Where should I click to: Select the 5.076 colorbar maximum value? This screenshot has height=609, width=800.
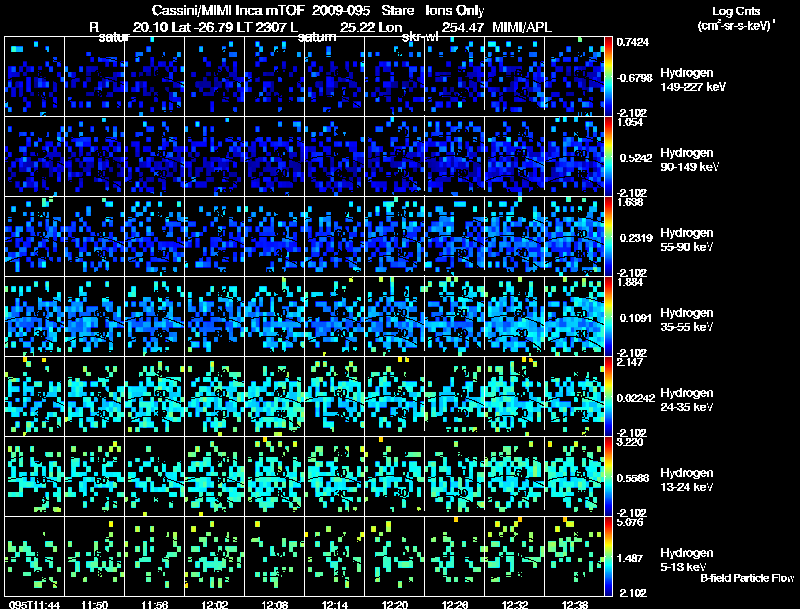(630, 522)
